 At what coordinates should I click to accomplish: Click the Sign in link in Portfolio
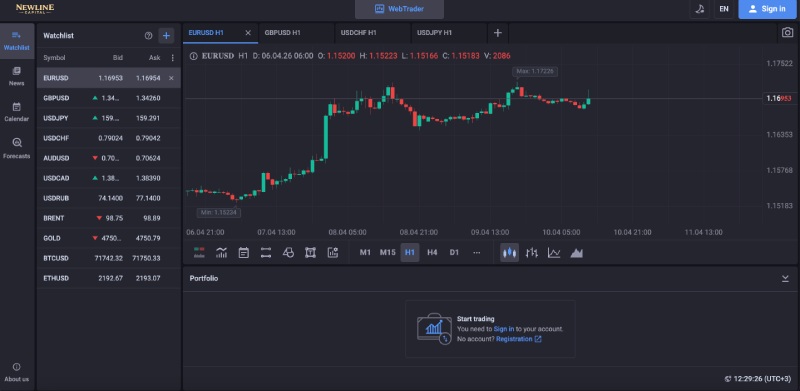(x=504, y=329)
